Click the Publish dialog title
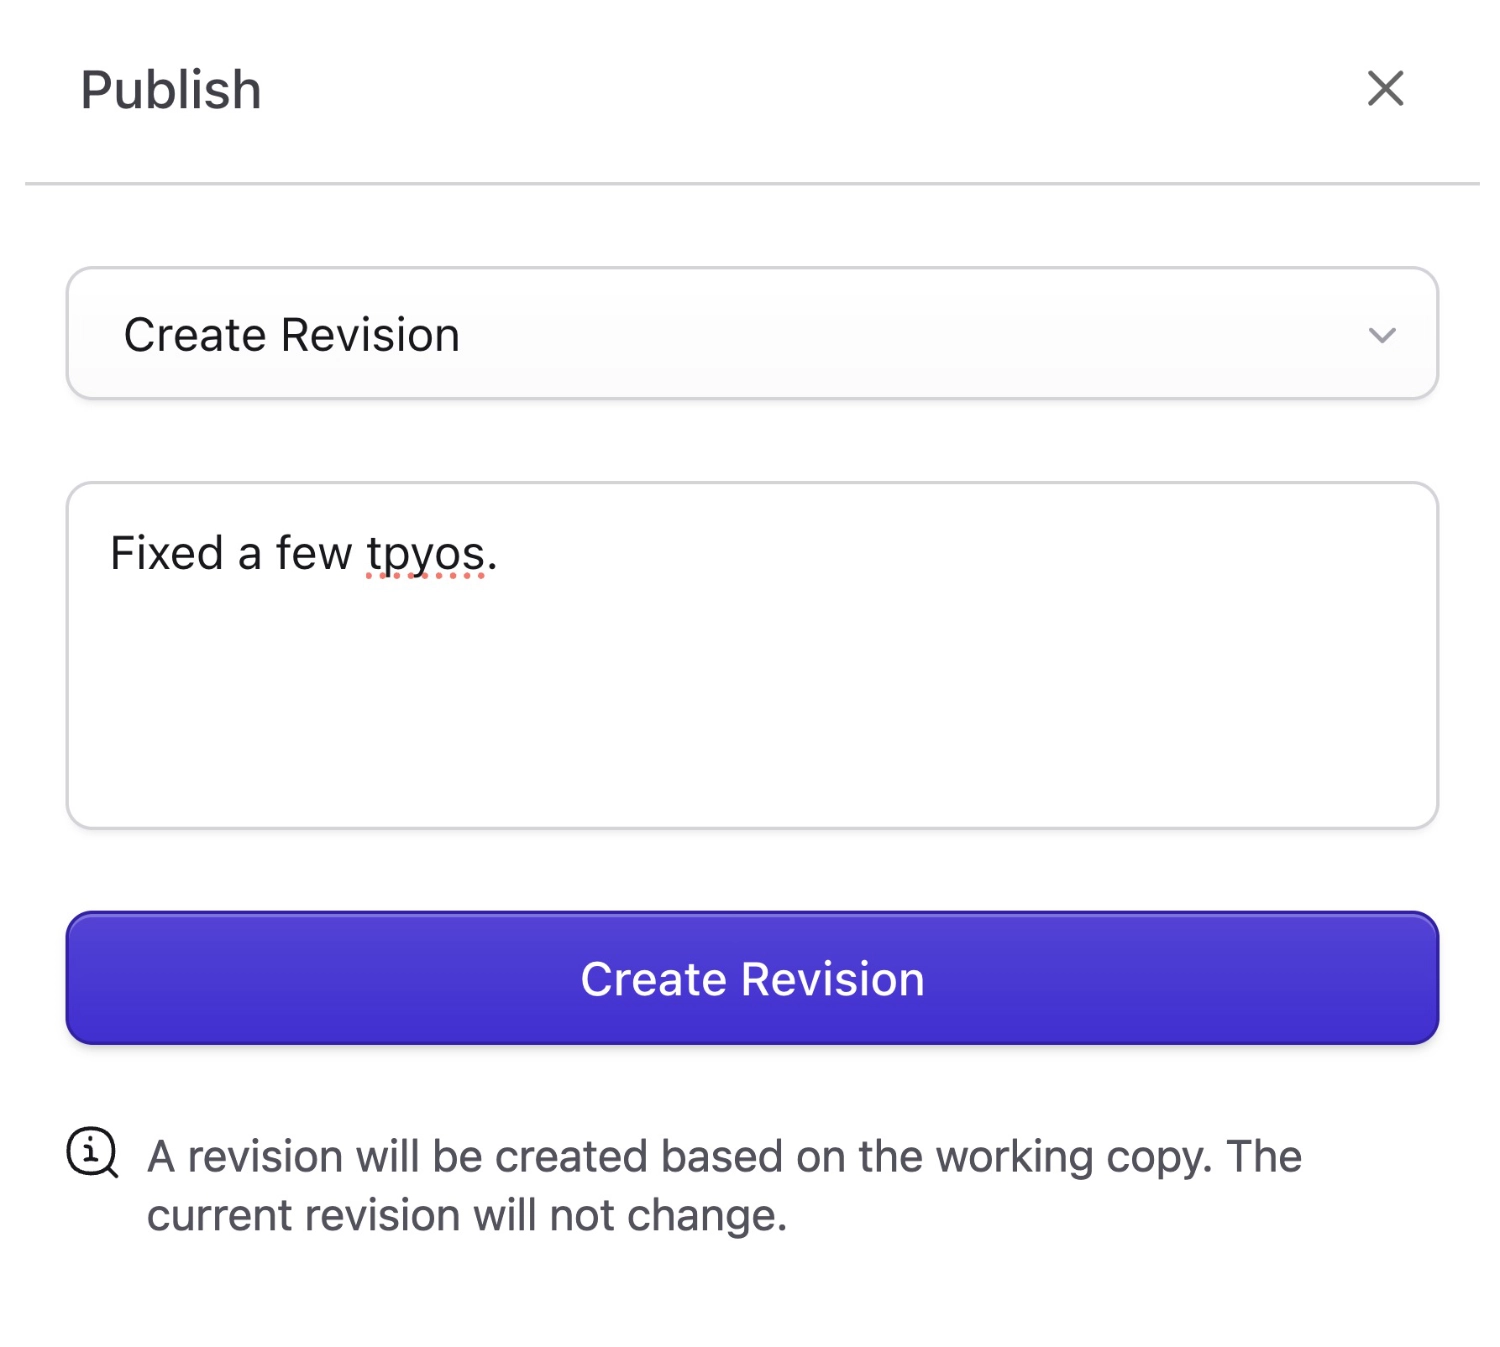The image size is (1500, 1347). pyautogui.click(x=170, y=89)
